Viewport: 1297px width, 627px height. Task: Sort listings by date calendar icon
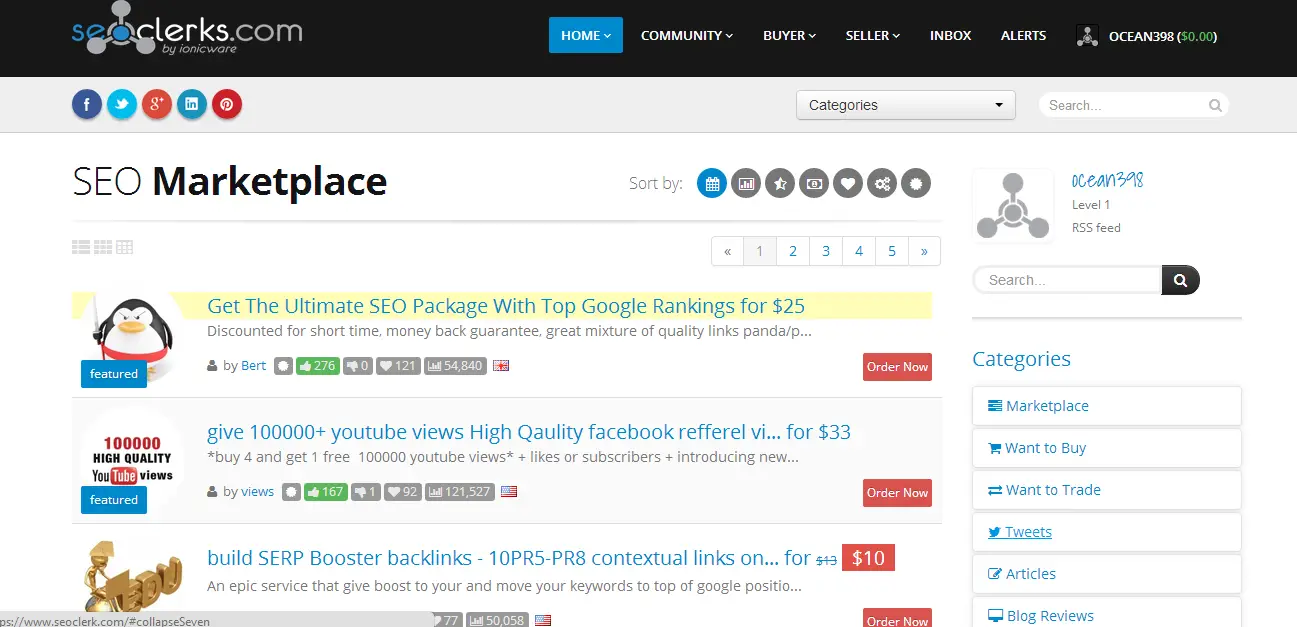coord(712,183)
